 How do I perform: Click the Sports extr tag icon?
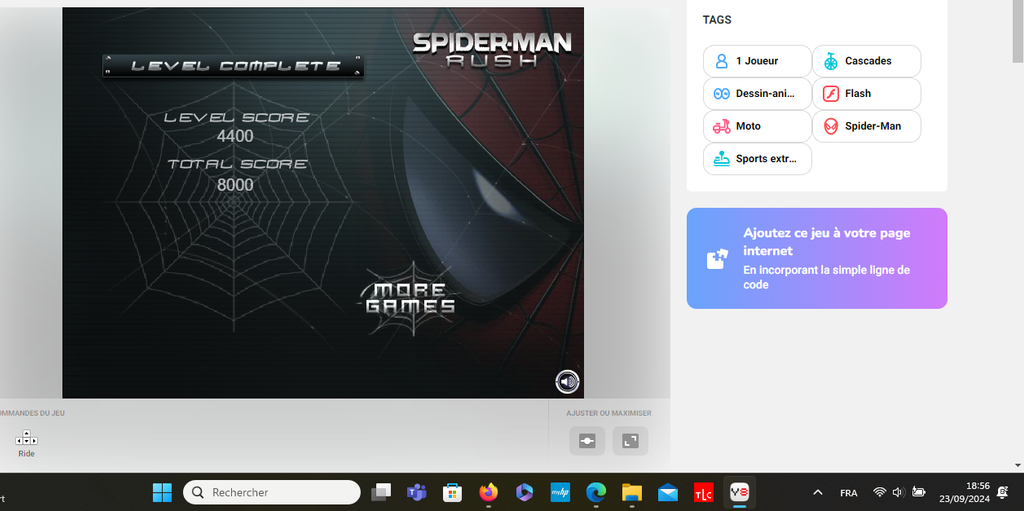tap(722, 159)
